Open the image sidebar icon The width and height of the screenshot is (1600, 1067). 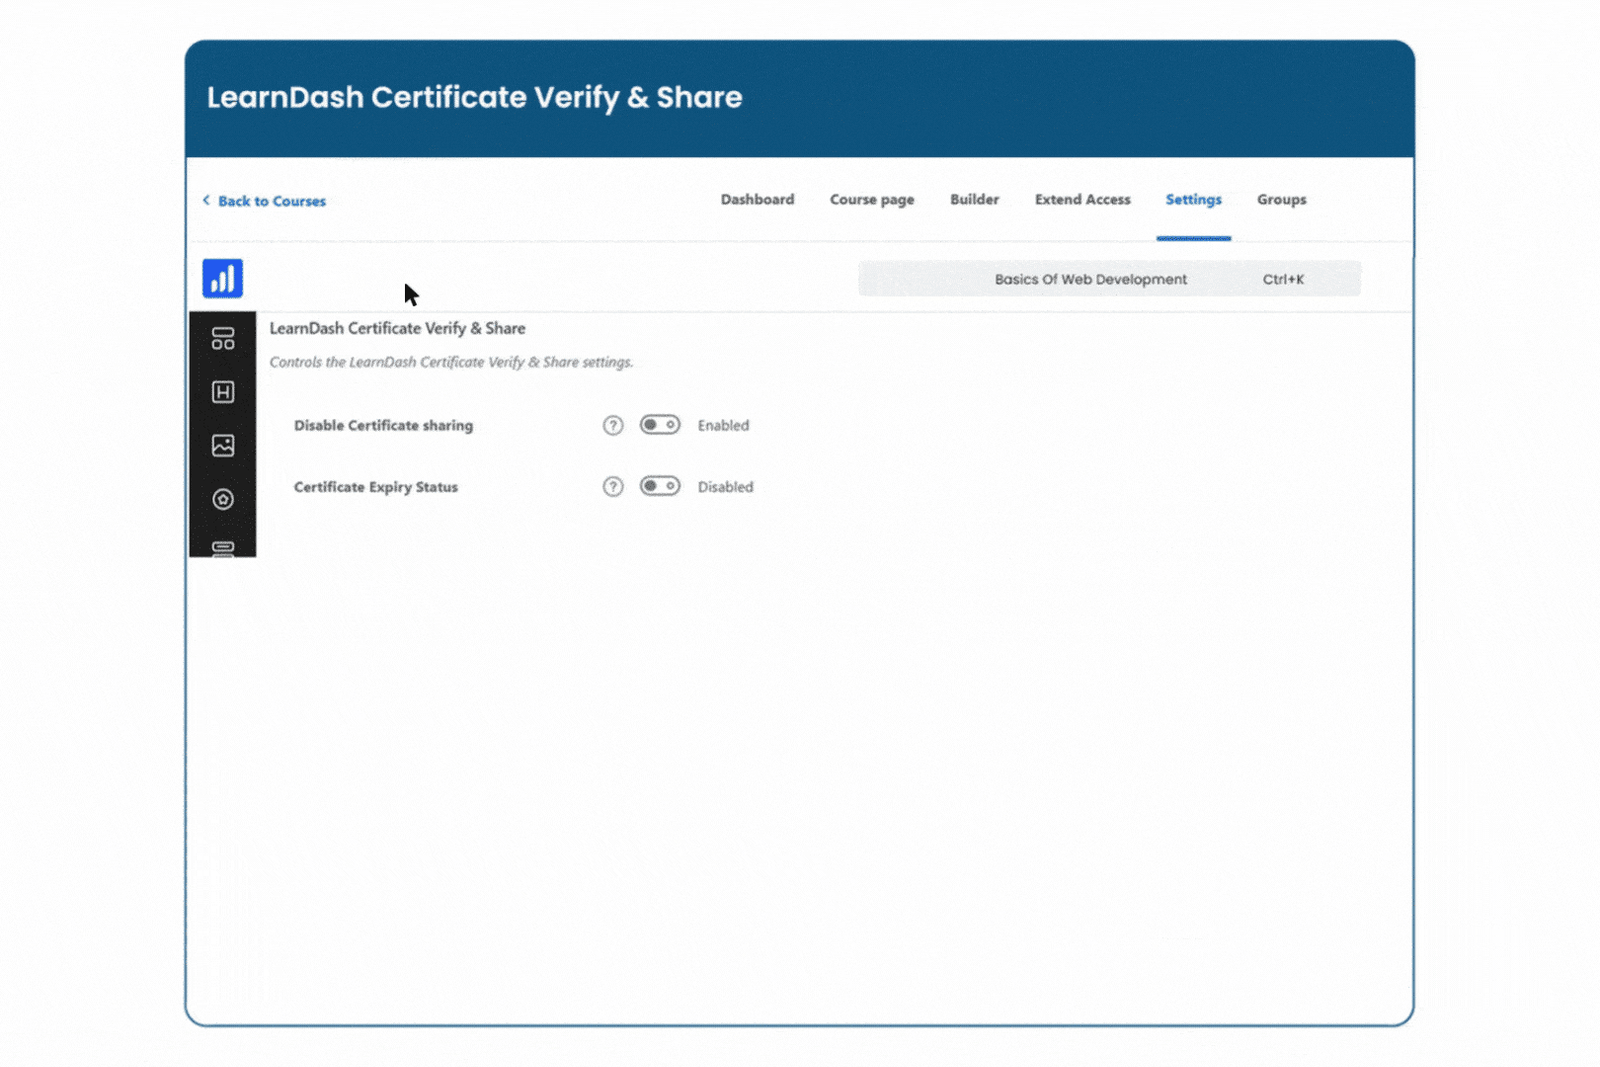pyautogui.click(x=223, y=445)
